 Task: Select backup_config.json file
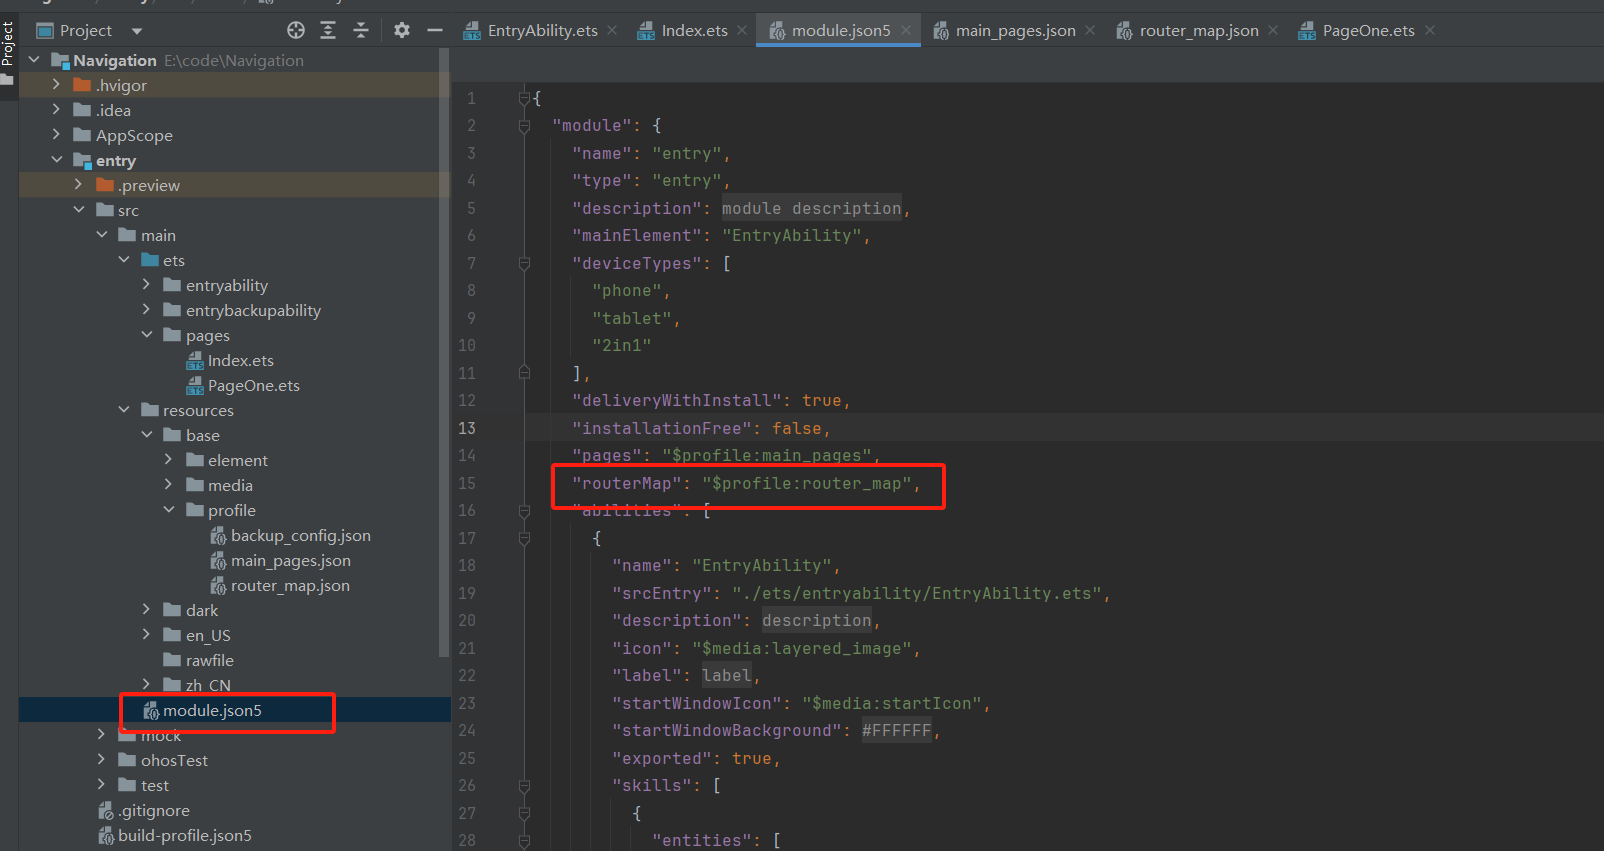pyautogui.click(x=300, y=535)
